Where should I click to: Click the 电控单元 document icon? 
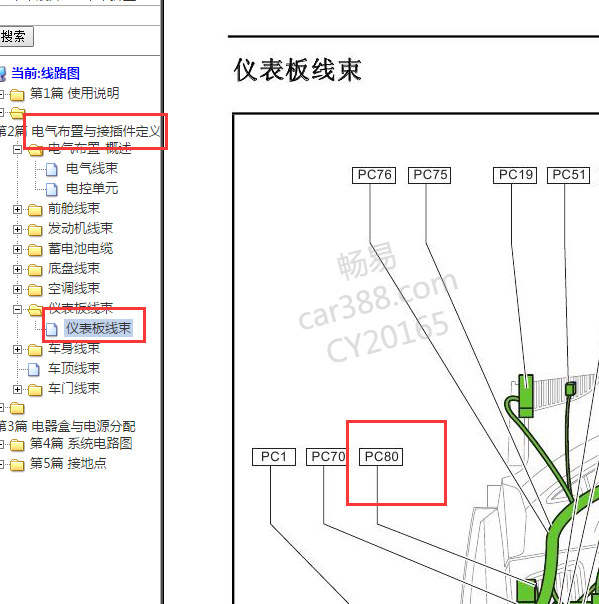pos(52,189)
